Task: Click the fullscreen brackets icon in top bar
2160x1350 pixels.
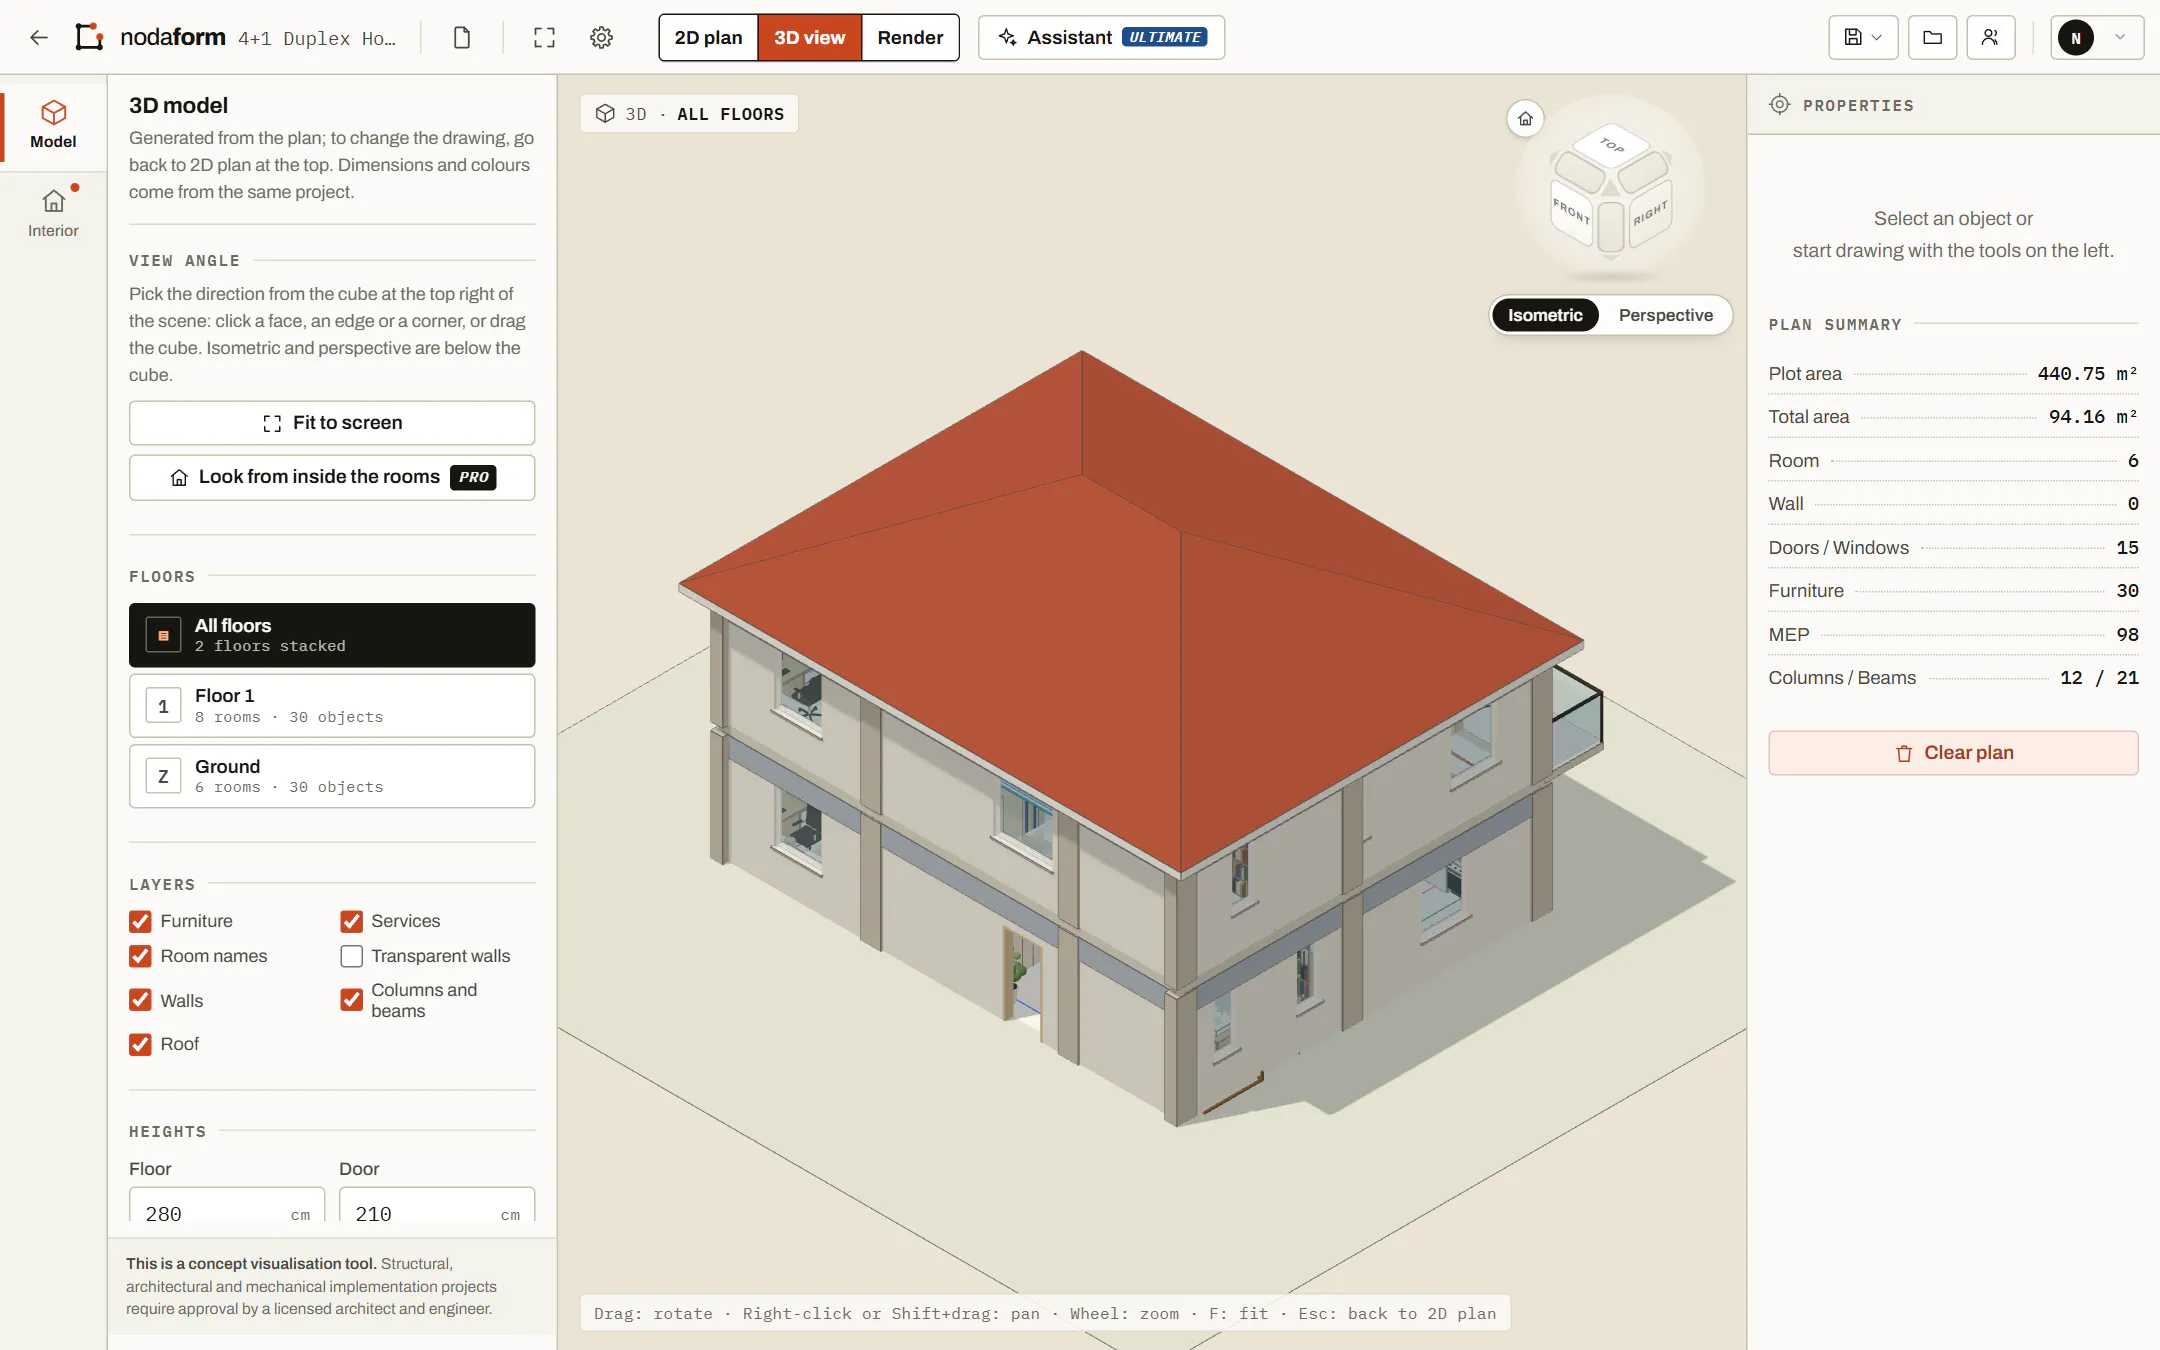Action: point(544,37)
